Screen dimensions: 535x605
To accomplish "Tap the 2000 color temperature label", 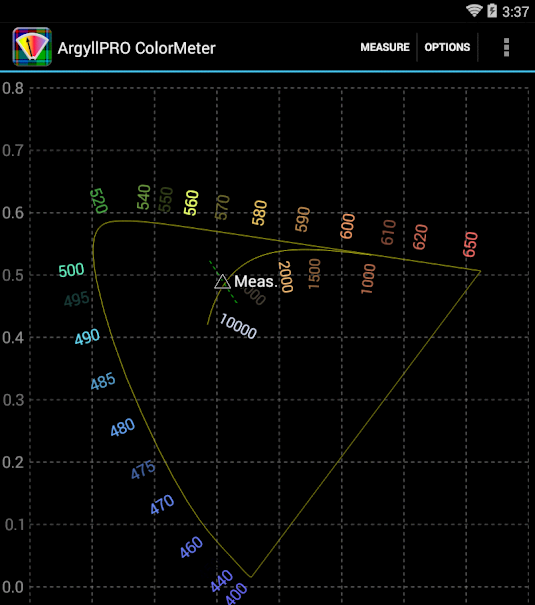I will [x=286, y=277].
